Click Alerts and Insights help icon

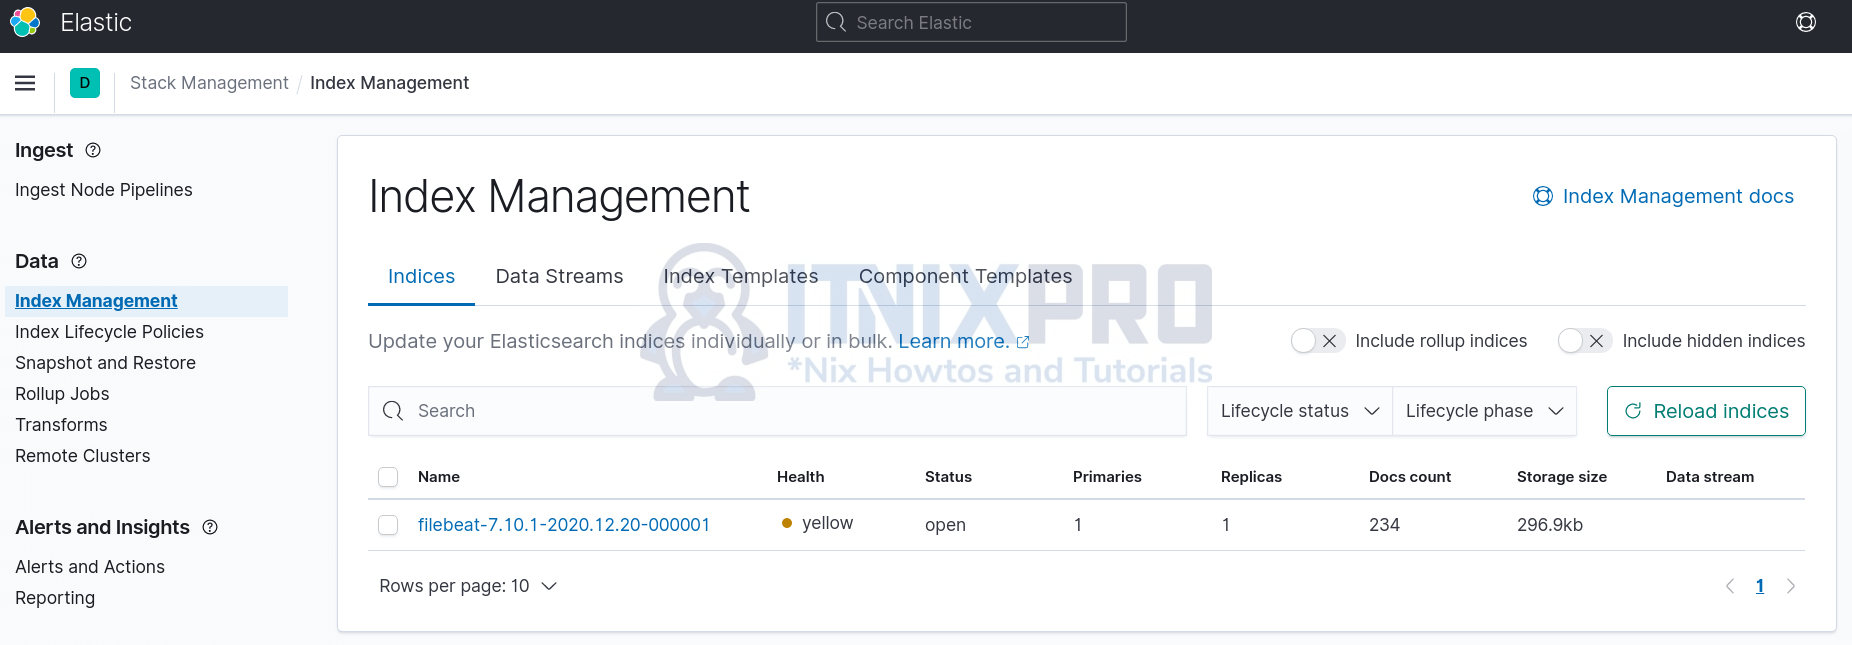tap(210, 527)
